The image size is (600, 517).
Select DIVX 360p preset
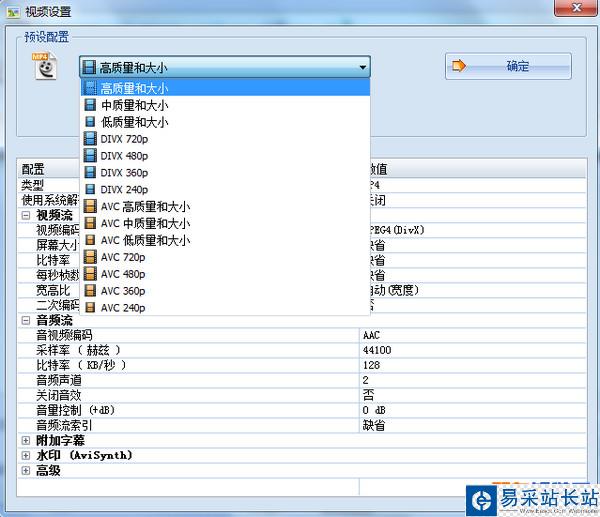click(225, 173)
